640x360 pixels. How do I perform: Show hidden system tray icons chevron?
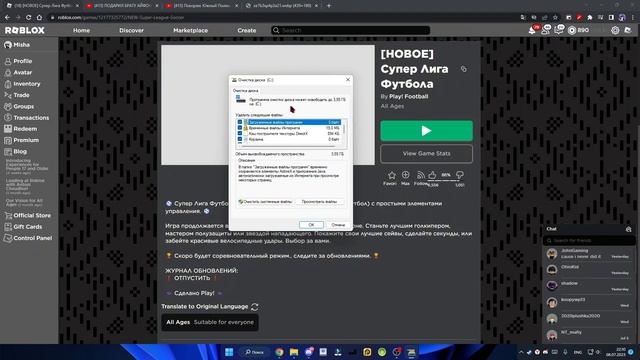click(x=521, y=352)
